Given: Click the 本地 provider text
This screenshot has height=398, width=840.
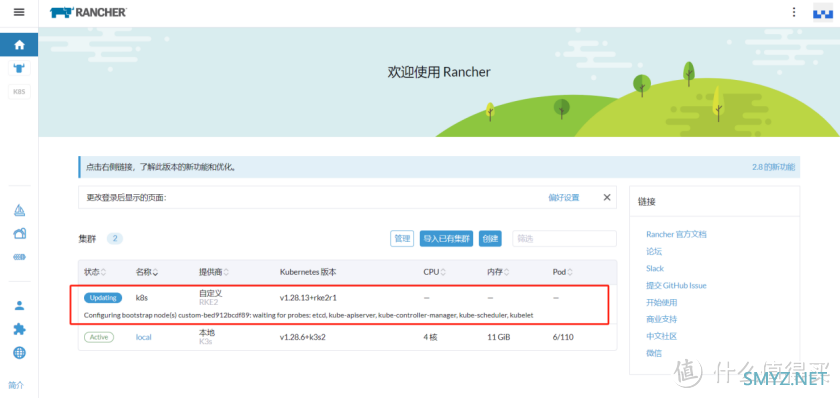Looking at the screenshot, I should pyautogui.click(x=207, y=333).
